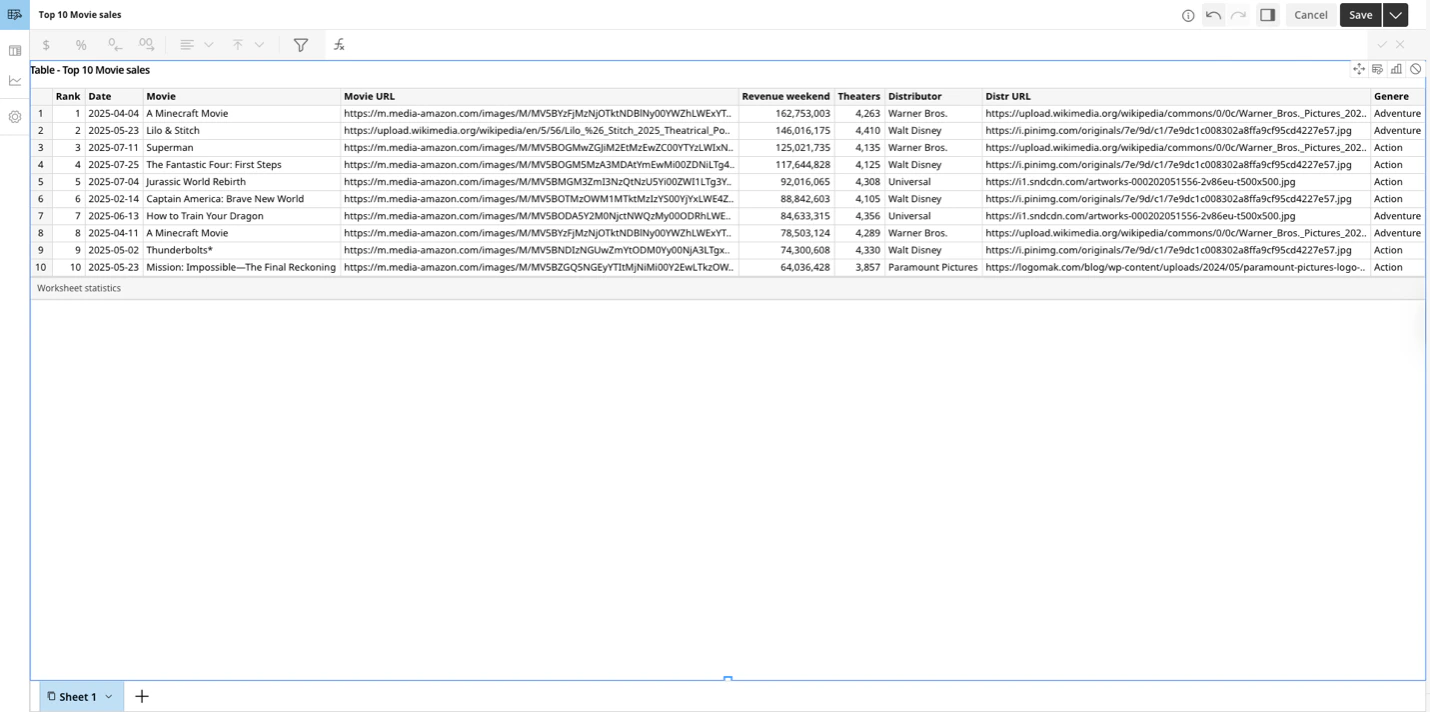
Task: Select the Distr URL column header
Action: tap(1176, 97)
